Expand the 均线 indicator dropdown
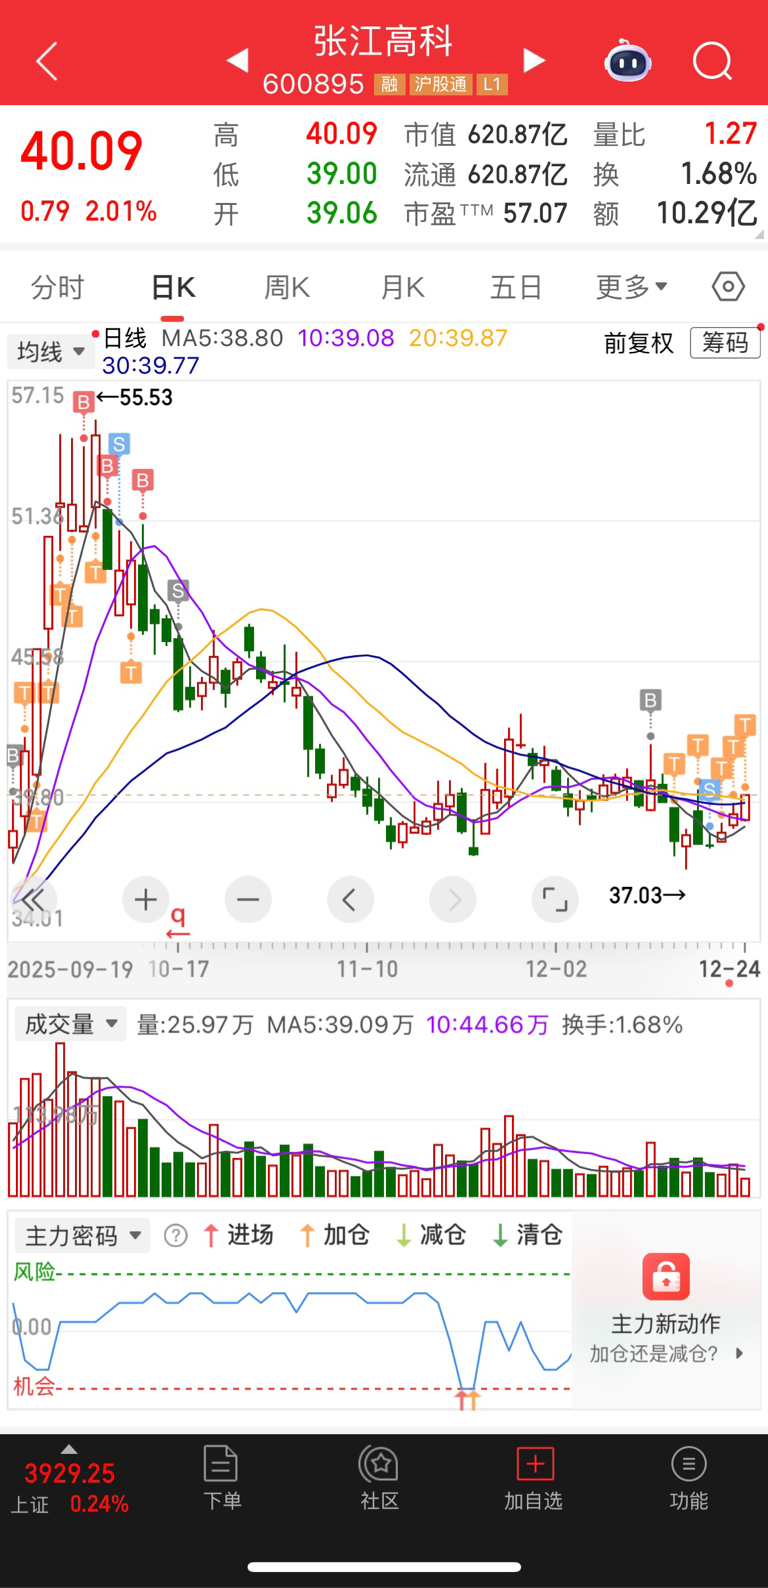The image size is (768, 1588). click(51, 352)
